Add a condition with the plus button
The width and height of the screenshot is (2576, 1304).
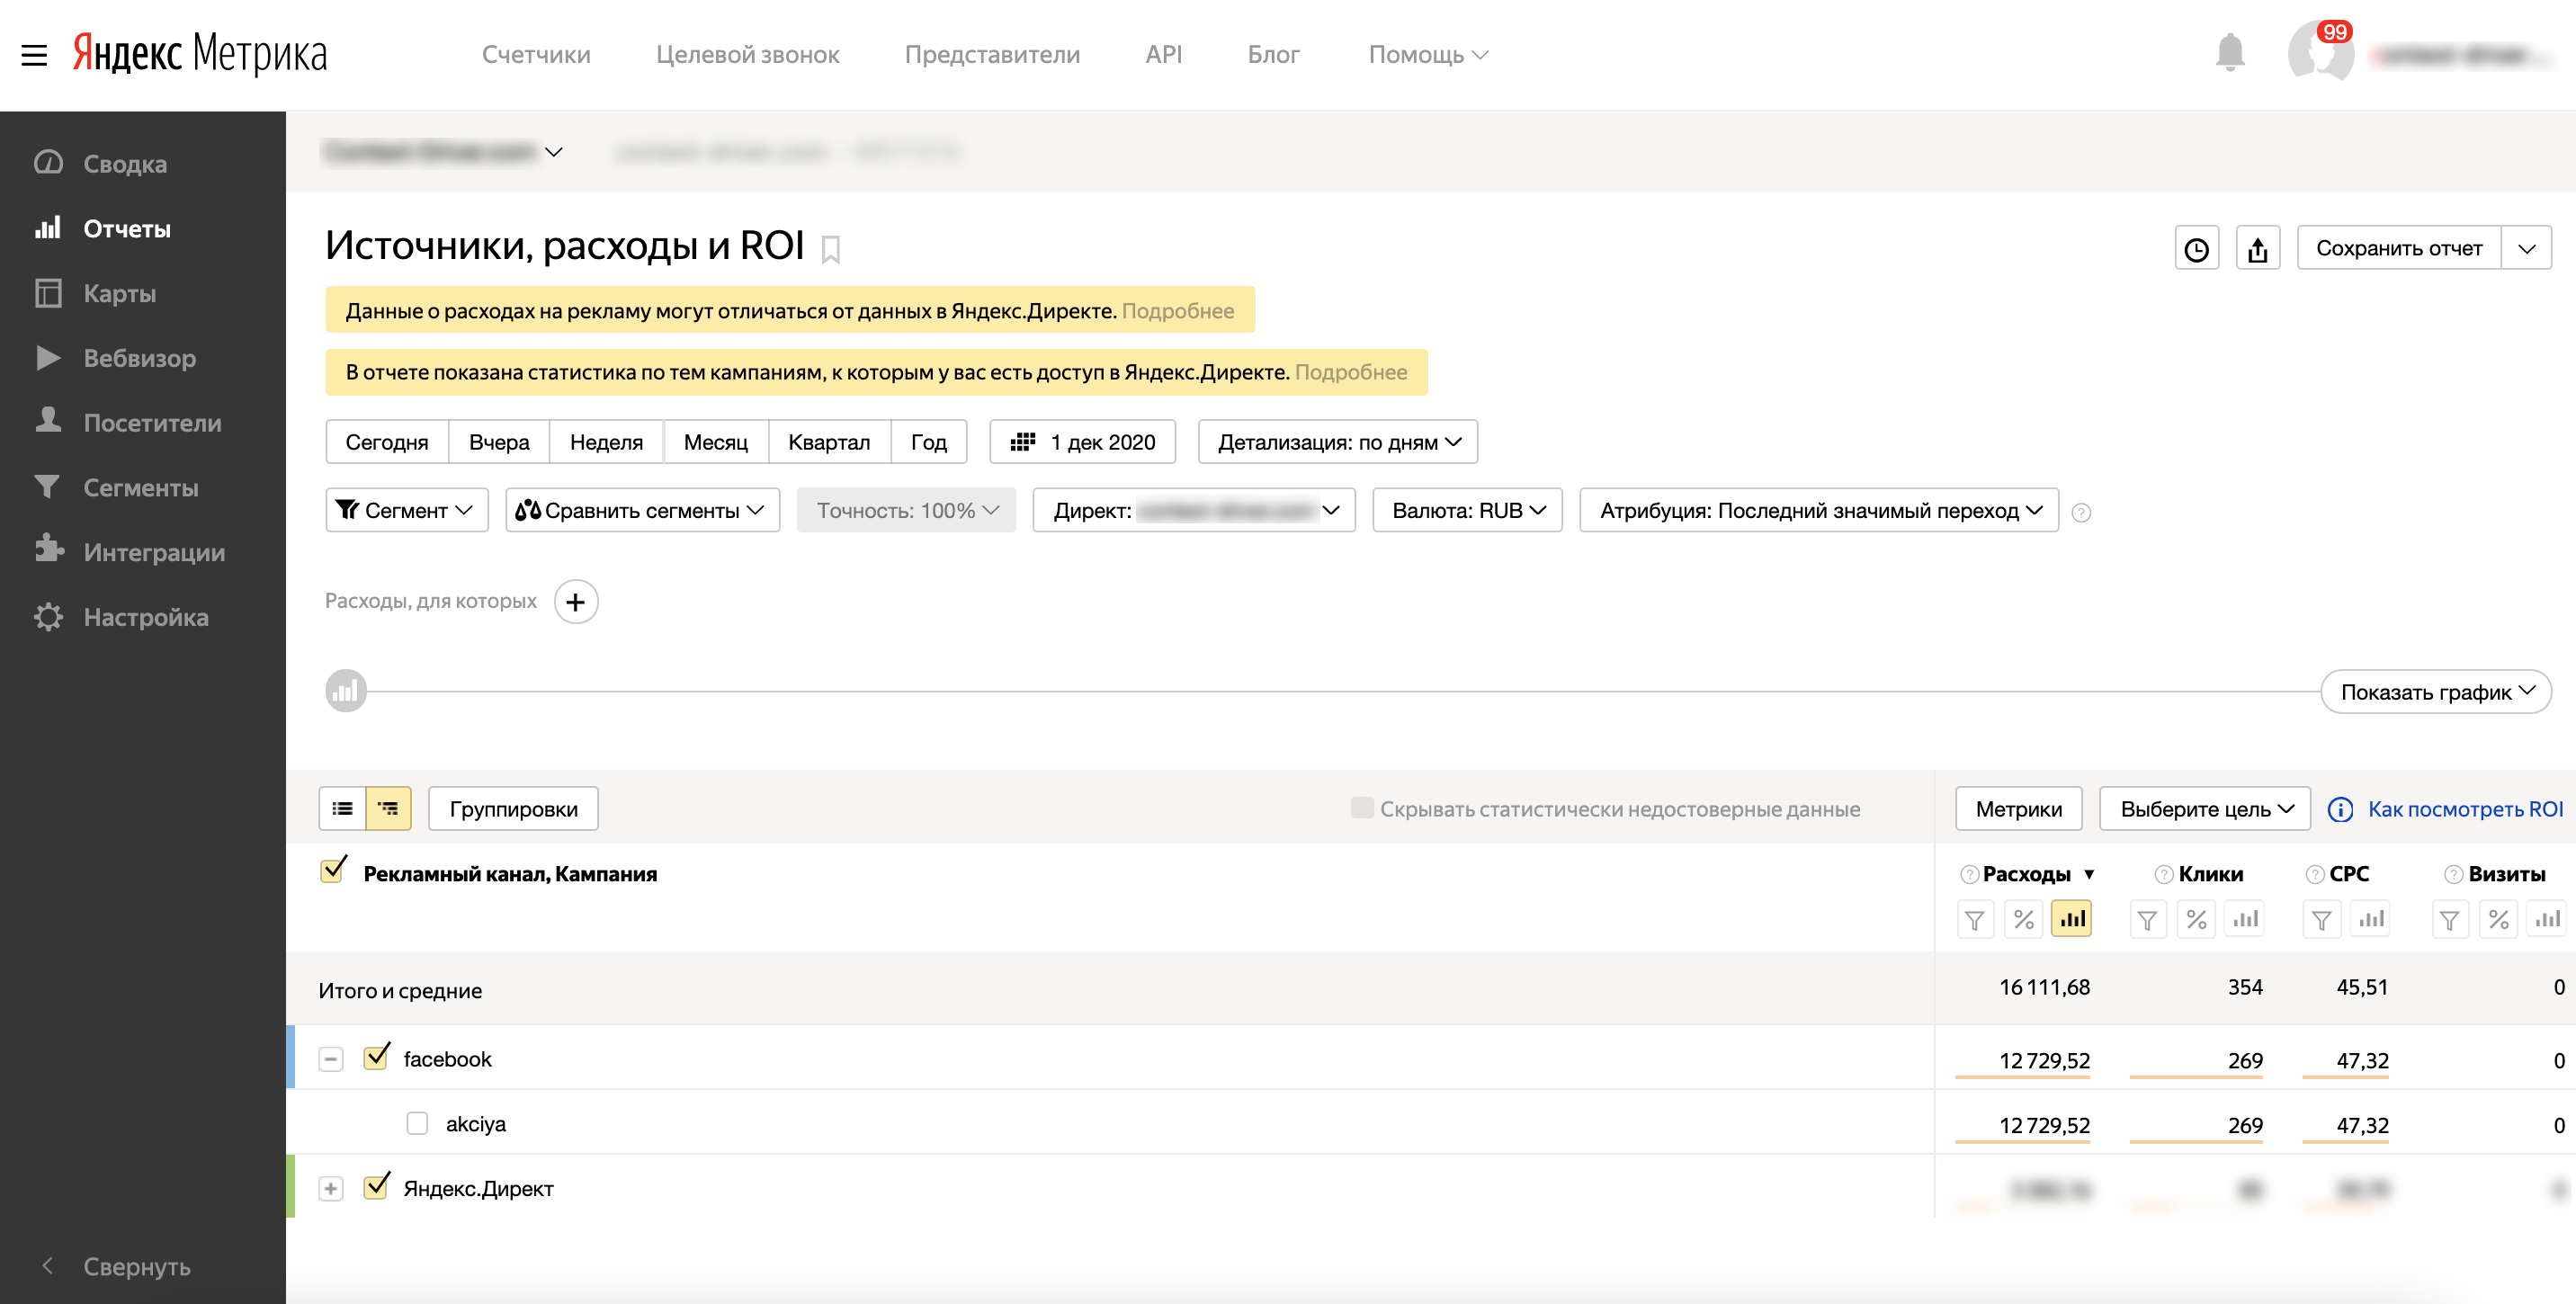[x=576, y=601]
